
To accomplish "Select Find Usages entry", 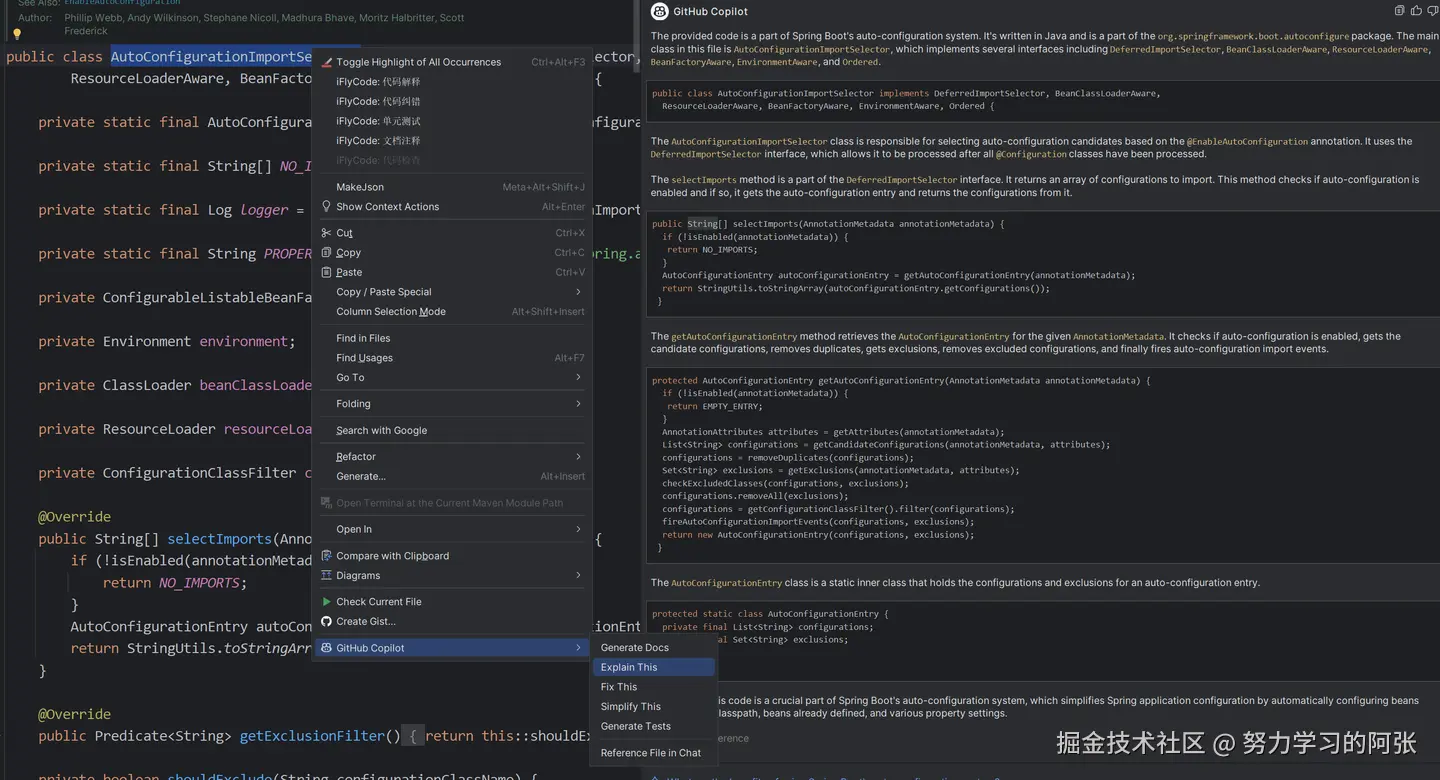I will (453, 358).
